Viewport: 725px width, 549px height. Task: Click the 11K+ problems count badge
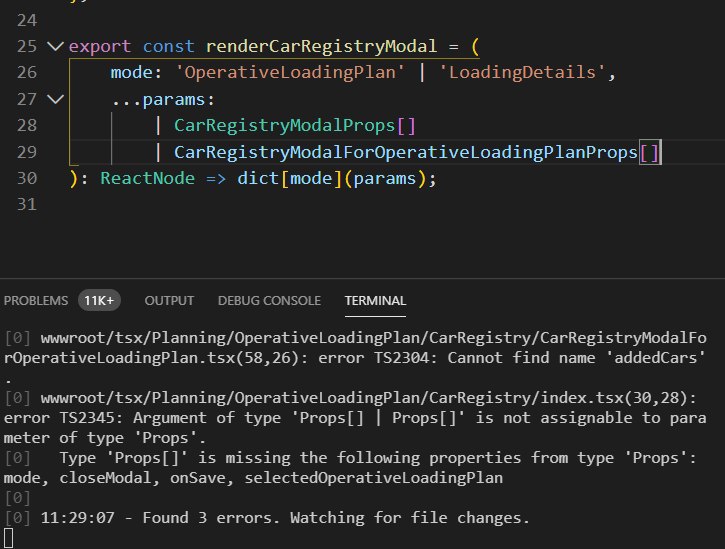(x=99, y=301)
